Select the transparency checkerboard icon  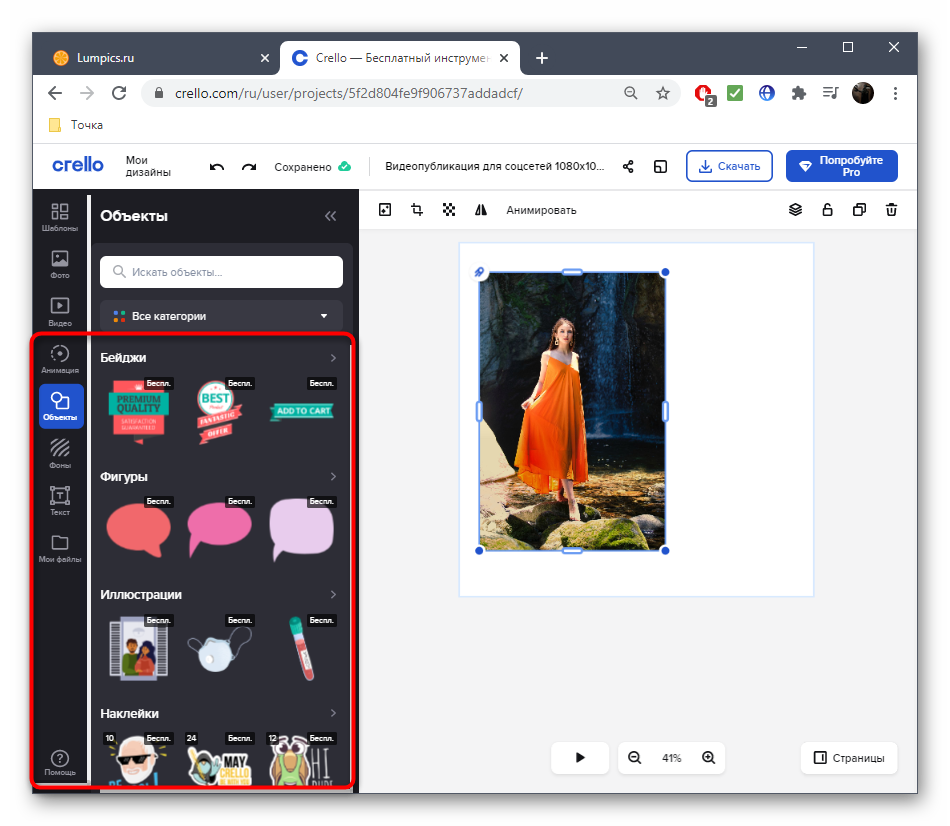pyautogui.click(x=449, y=210)
